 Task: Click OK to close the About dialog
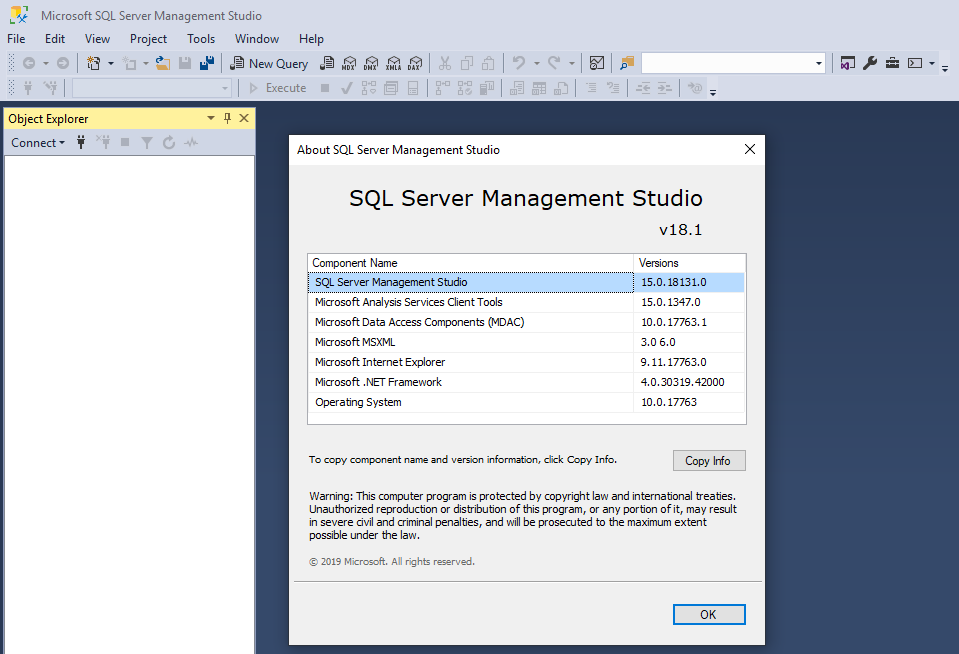708,614
